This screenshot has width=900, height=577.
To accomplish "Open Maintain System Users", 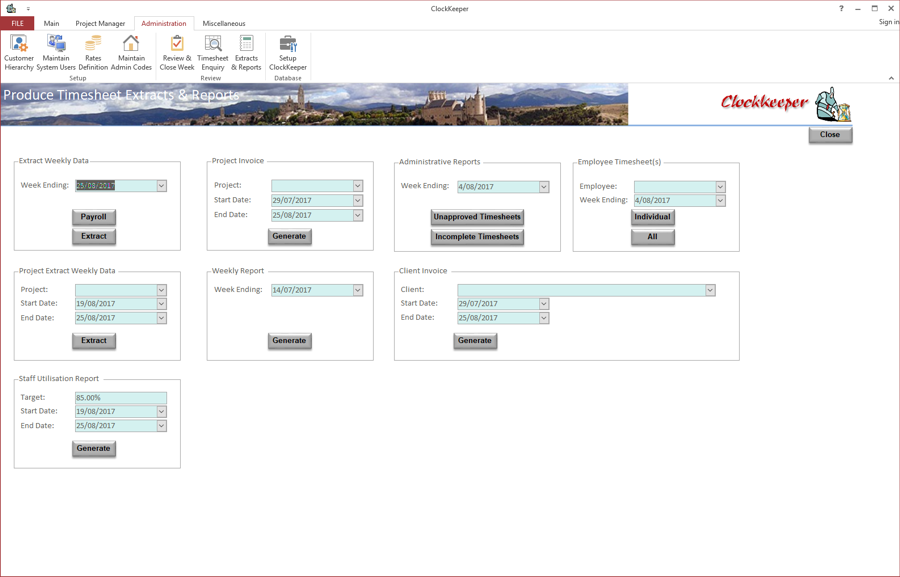I will point(56,52).
